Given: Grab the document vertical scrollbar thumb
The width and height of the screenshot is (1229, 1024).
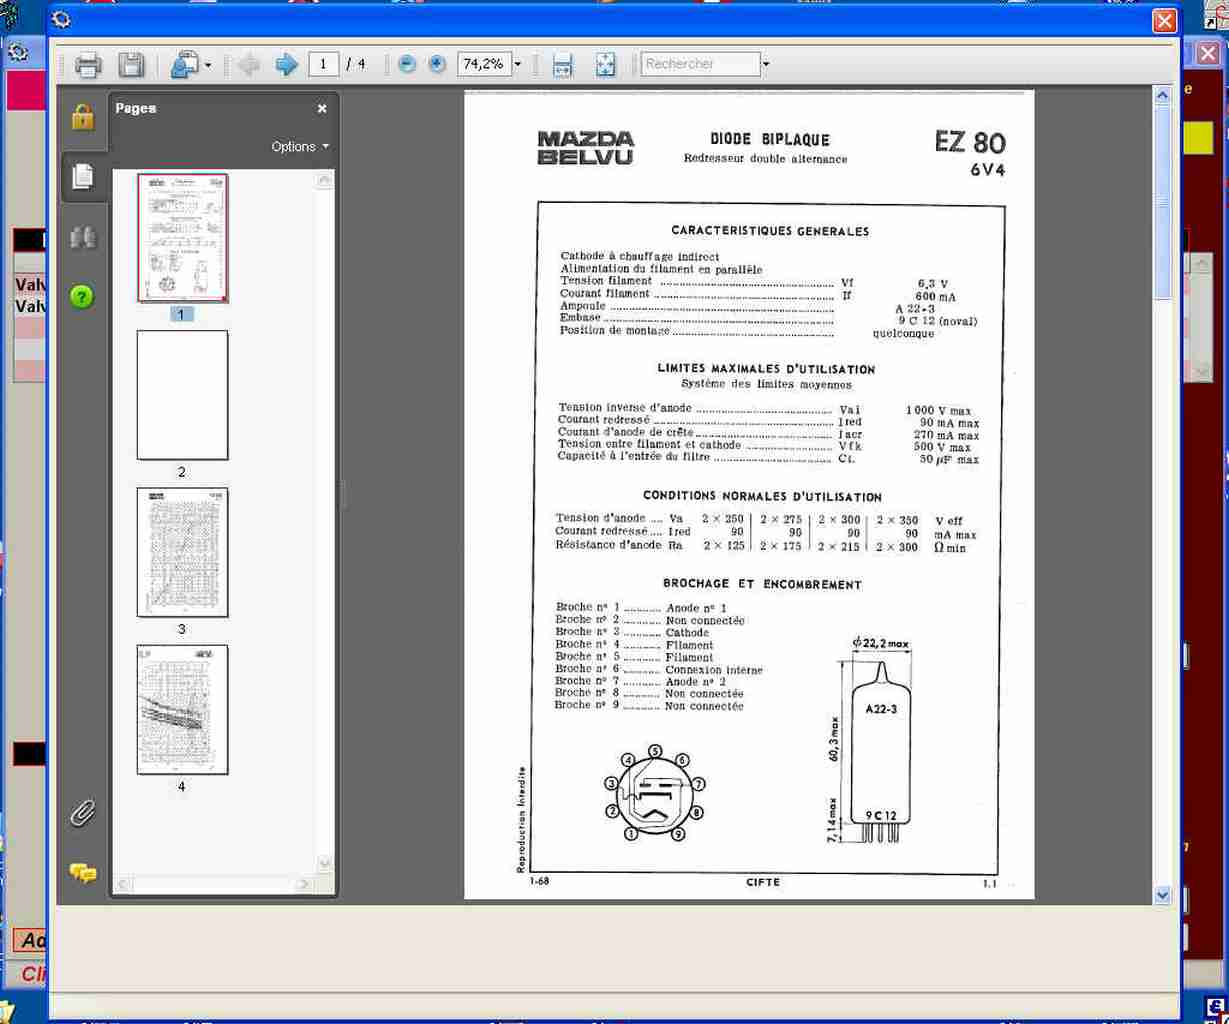Looking at the screenshot, I should pyautogui.click(x=1162, y=201).
